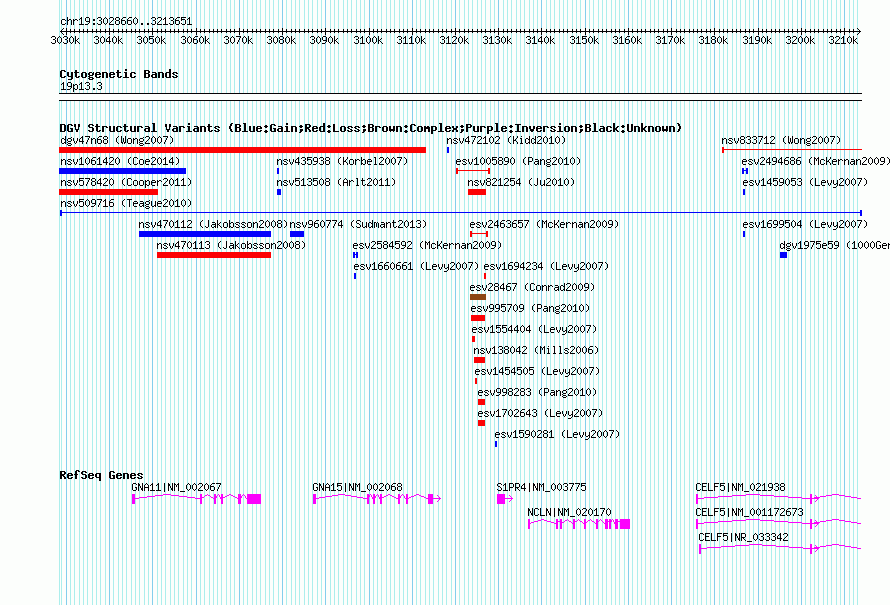Select esv1702643 (Levy2007) label
Image resolution: width=890 pixels, height=605 pixels.
pyautogui.click(x=540, y=413)
